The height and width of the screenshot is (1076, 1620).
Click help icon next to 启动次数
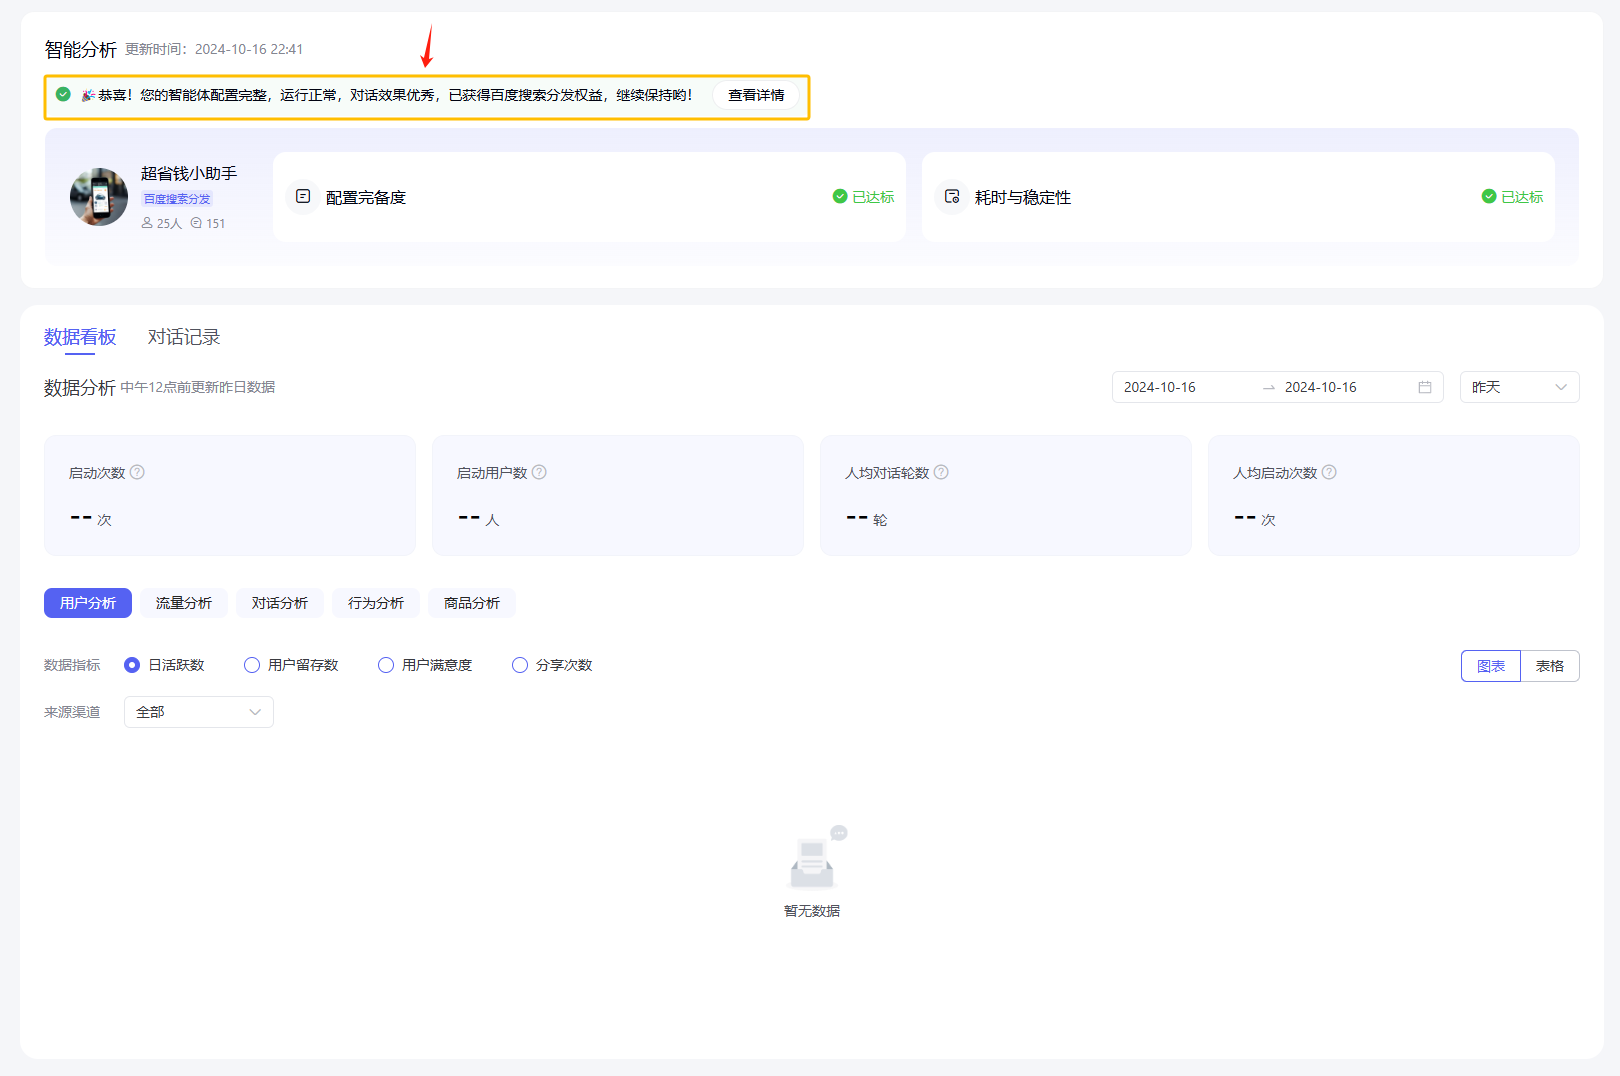(138, 472)
